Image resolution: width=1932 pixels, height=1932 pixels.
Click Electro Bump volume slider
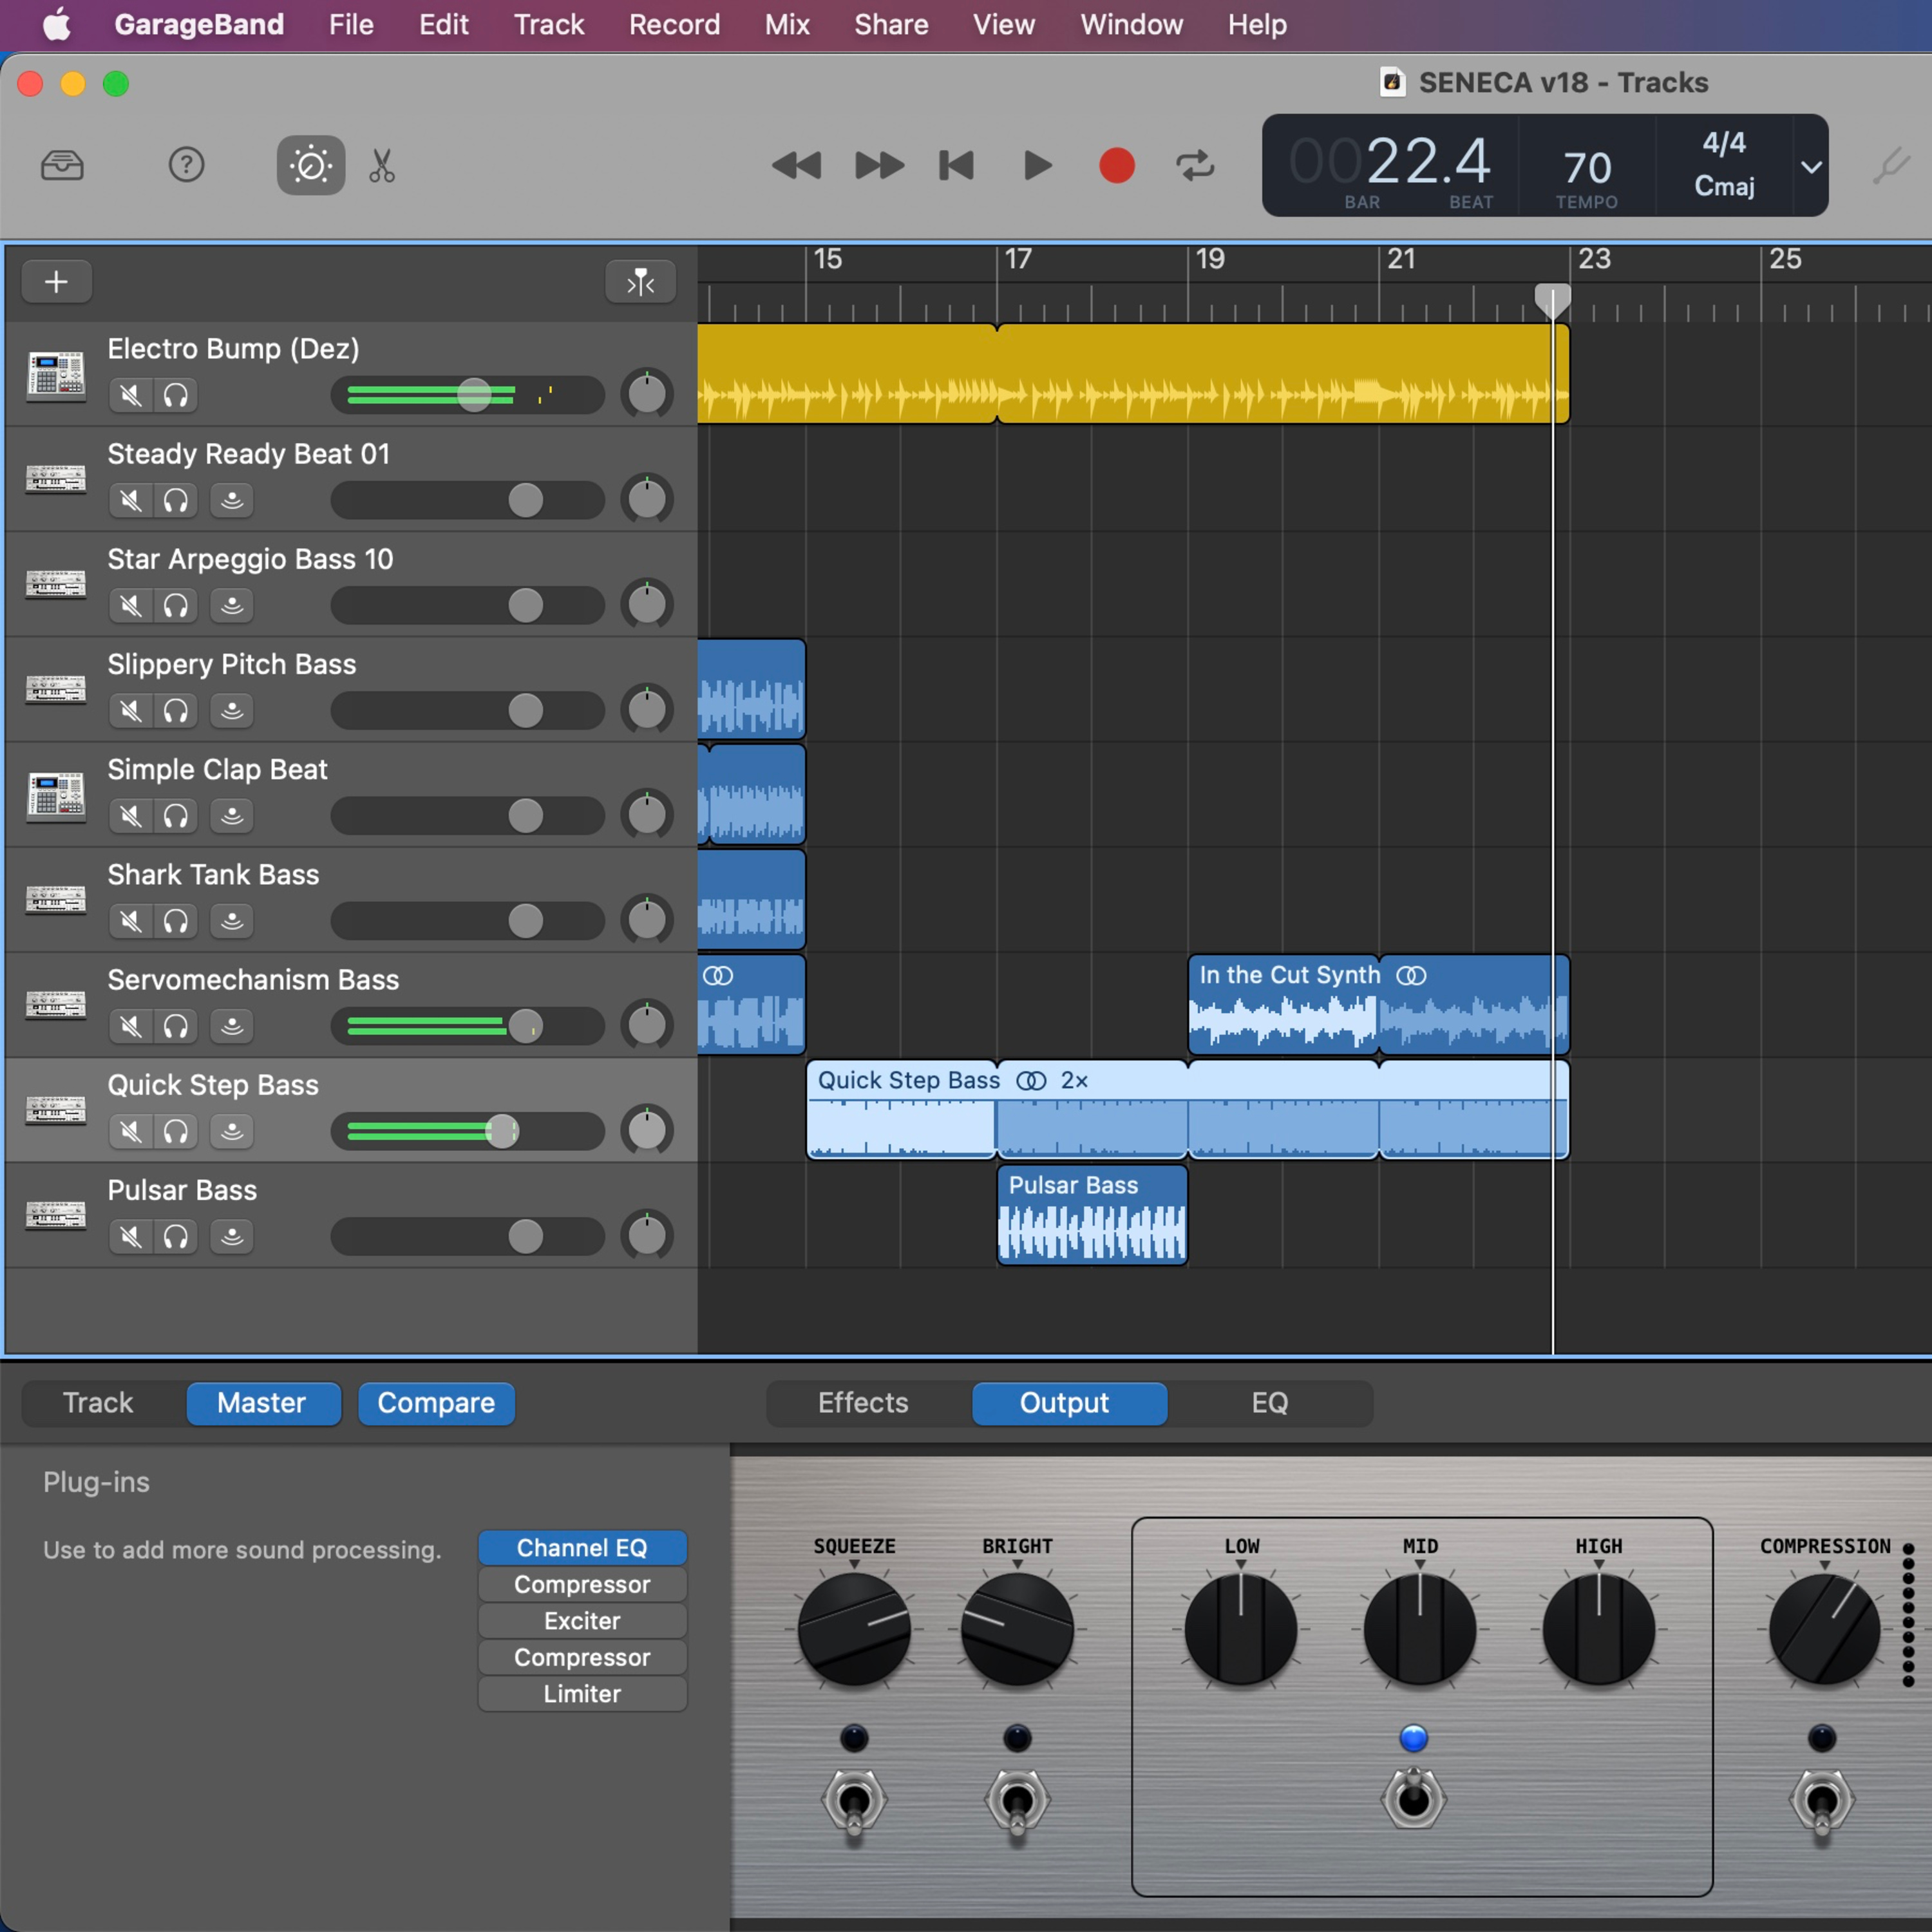tap(474, 395)
